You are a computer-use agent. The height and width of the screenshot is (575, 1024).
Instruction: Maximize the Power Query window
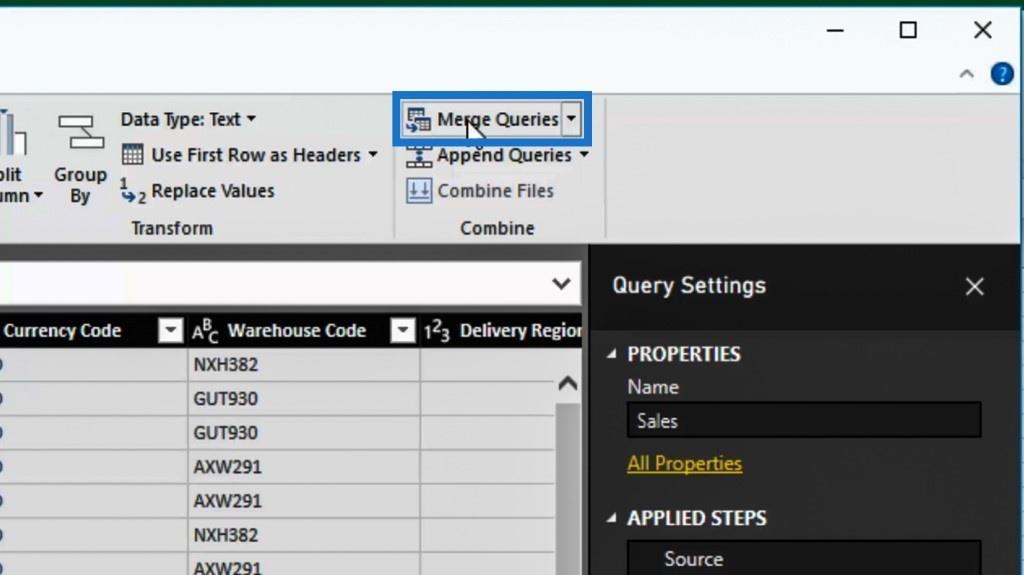click(x=908, y=30)
